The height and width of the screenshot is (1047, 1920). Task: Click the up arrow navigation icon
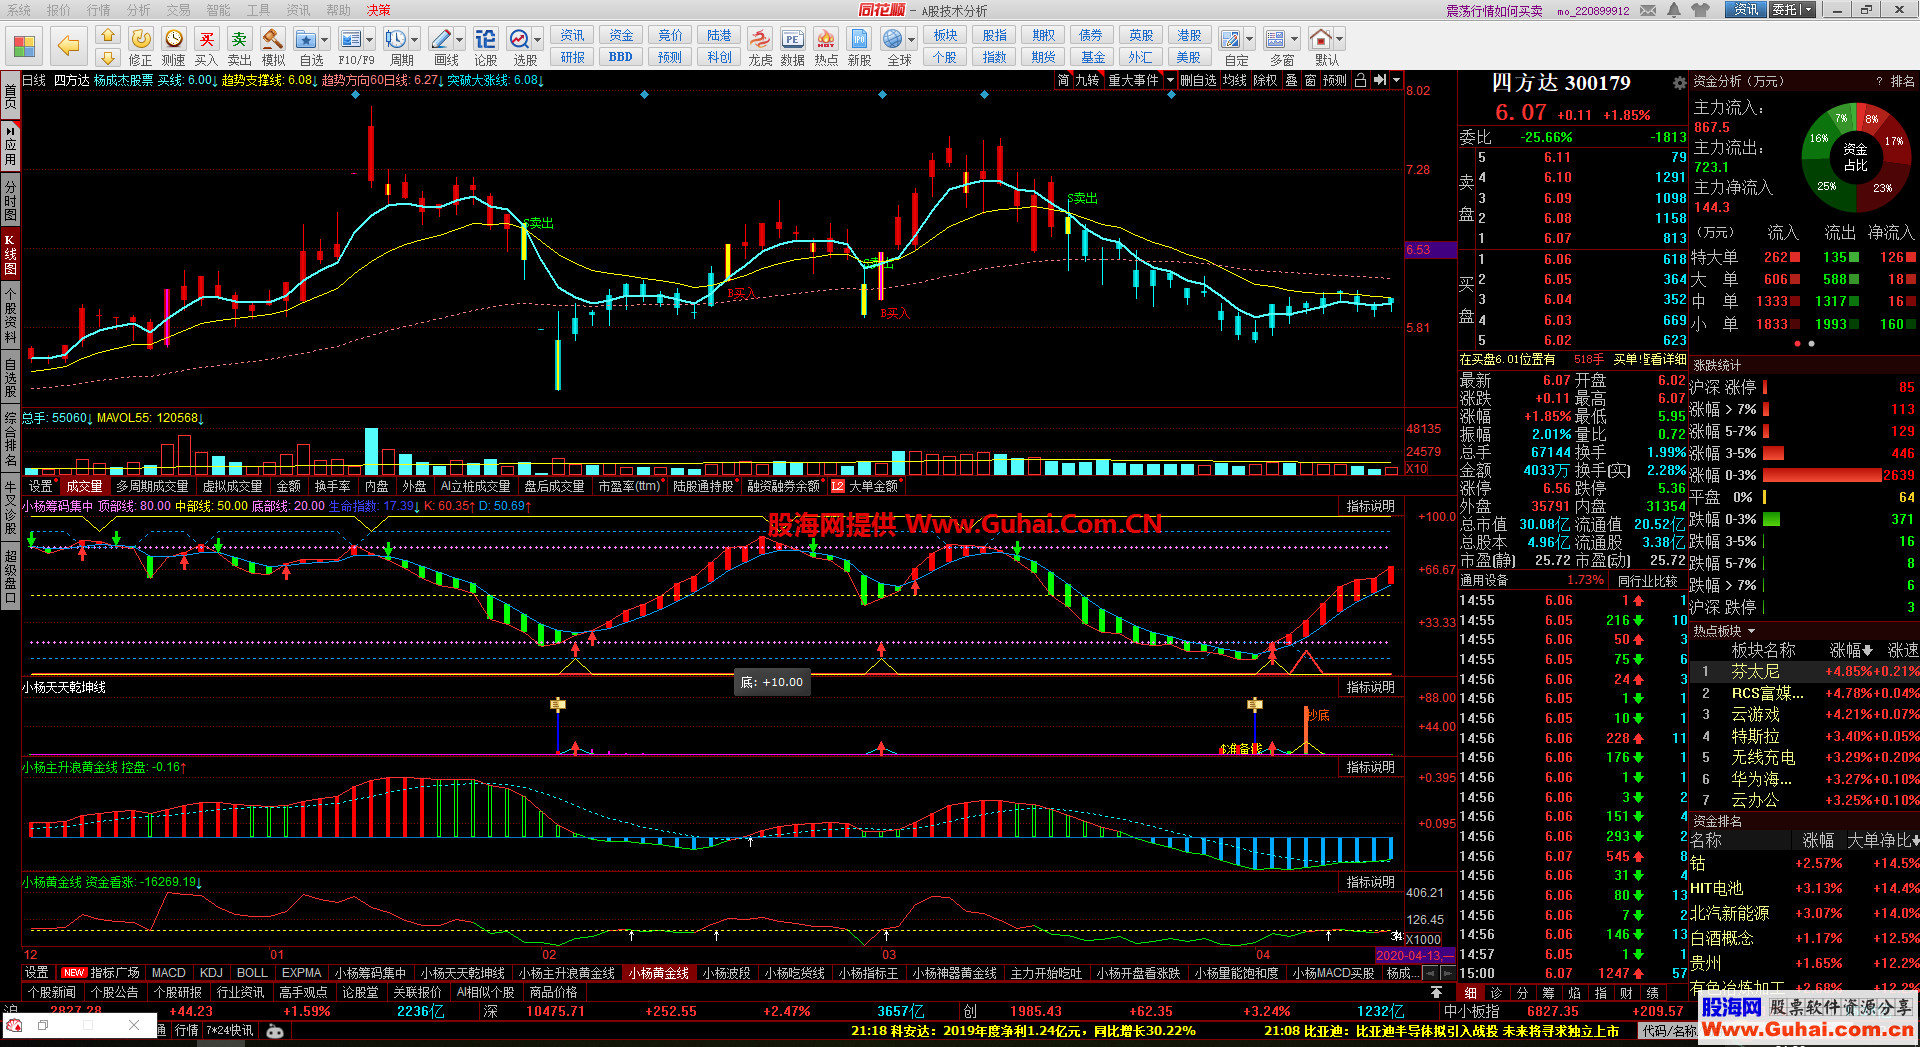point(108,36)
